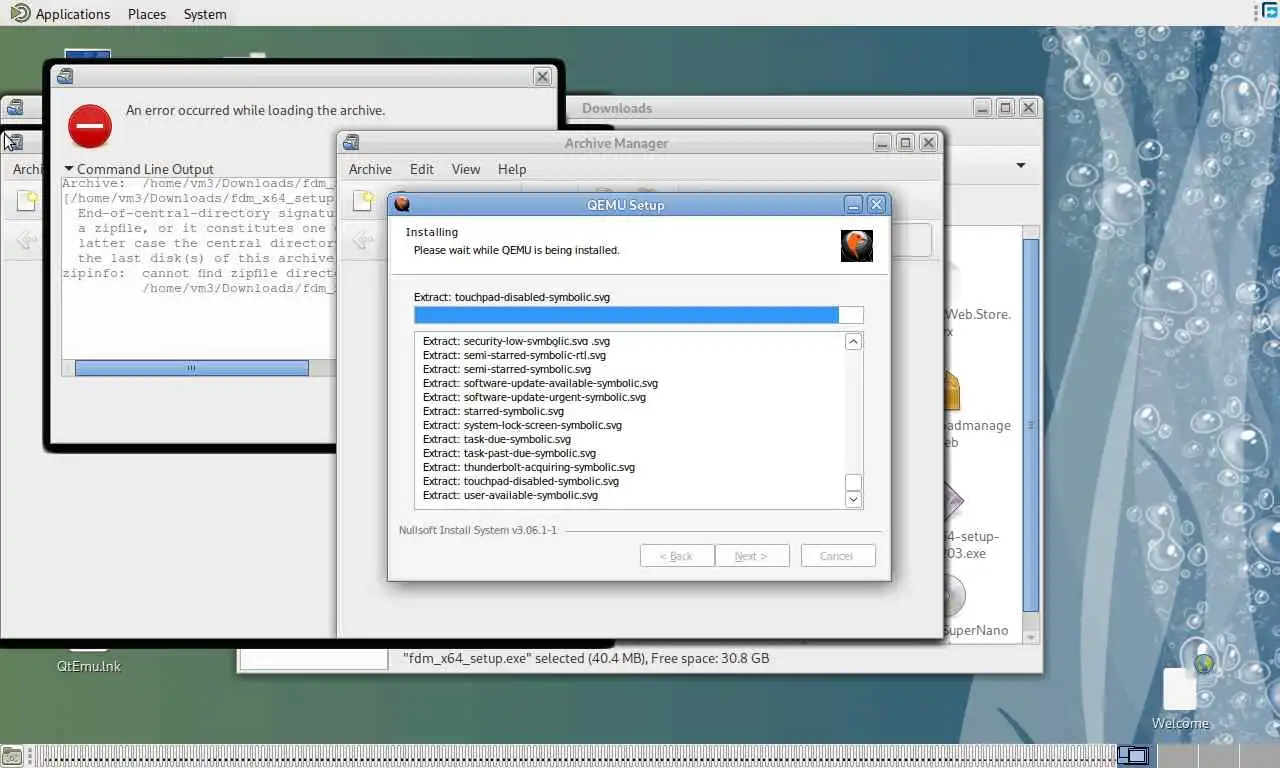This screenshot has height=768, width=1280.
Task: Click the QEMU installation progress bar
Action: click(638, 315)
